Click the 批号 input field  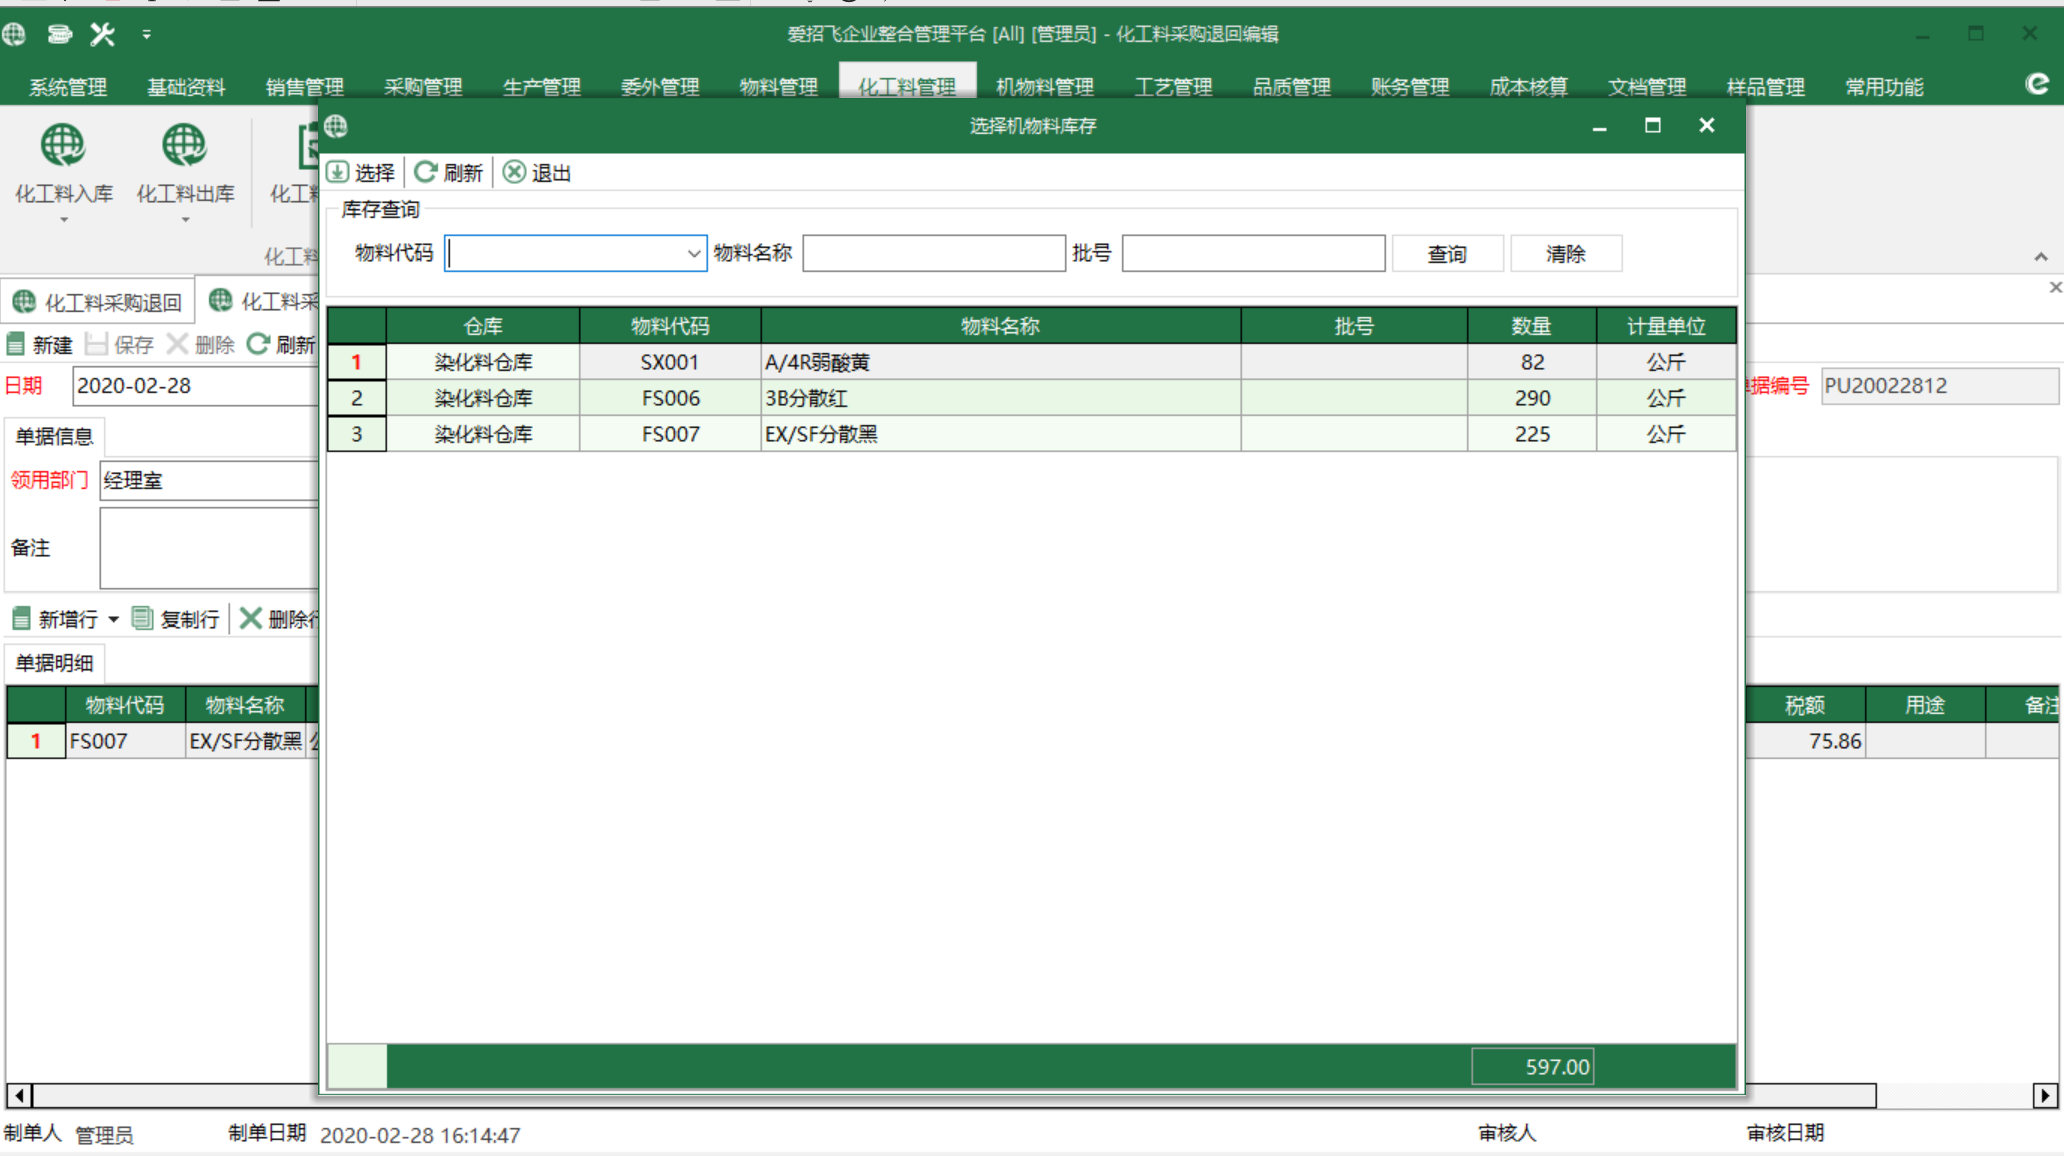point(1253,254)
